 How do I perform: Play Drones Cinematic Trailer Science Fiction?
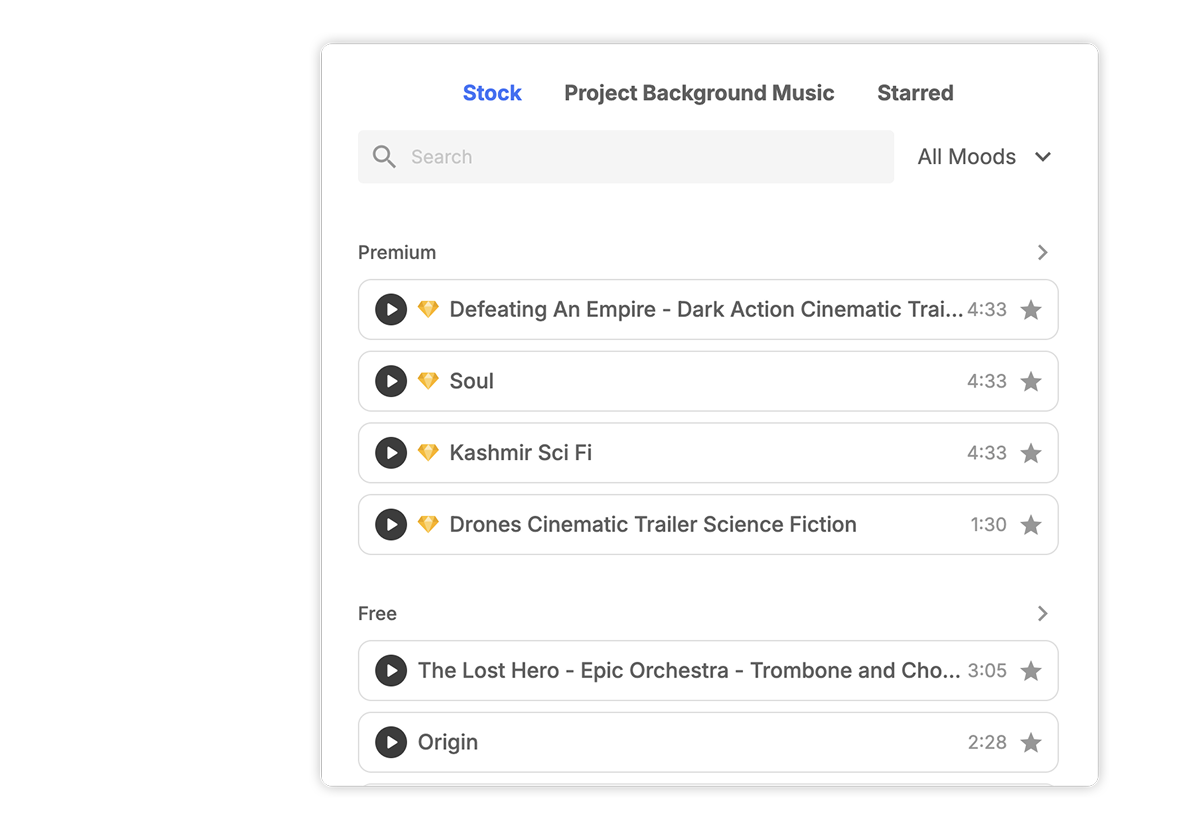point(390,524)
